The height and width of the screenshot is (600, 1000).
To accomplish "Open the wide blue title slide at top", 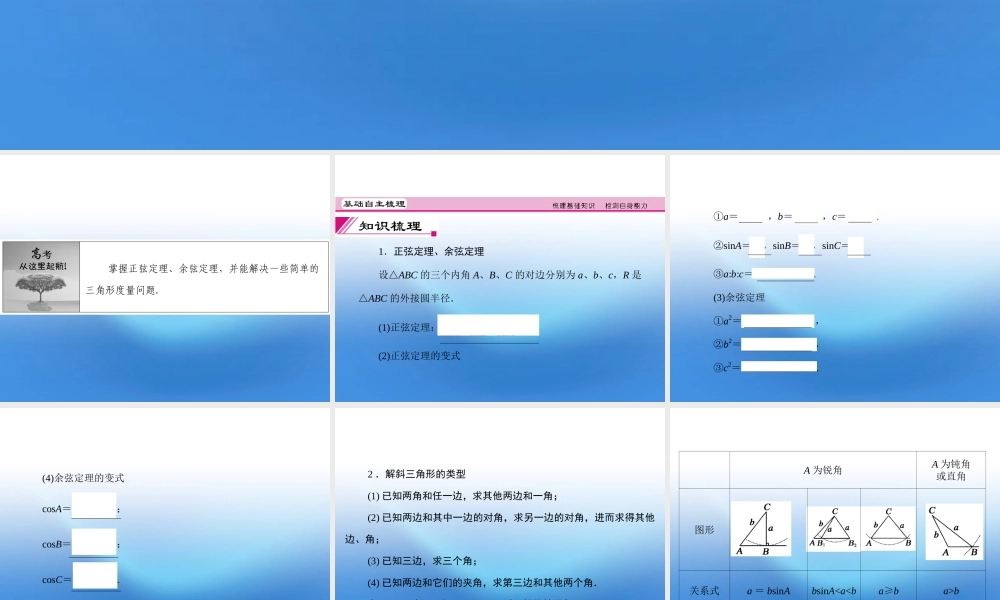I will tap(500, 75).
